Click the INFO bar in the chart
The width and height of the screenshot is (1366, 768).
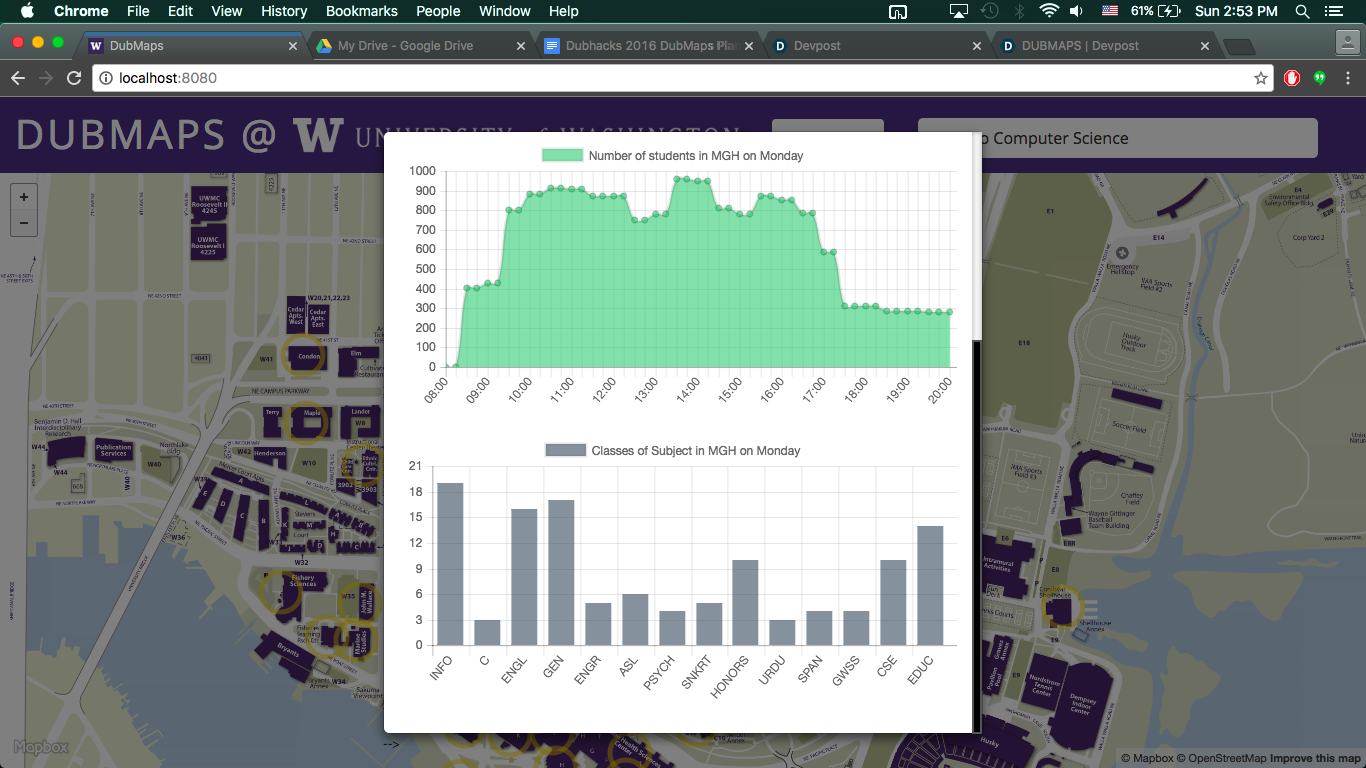click(x=450, y=564)
